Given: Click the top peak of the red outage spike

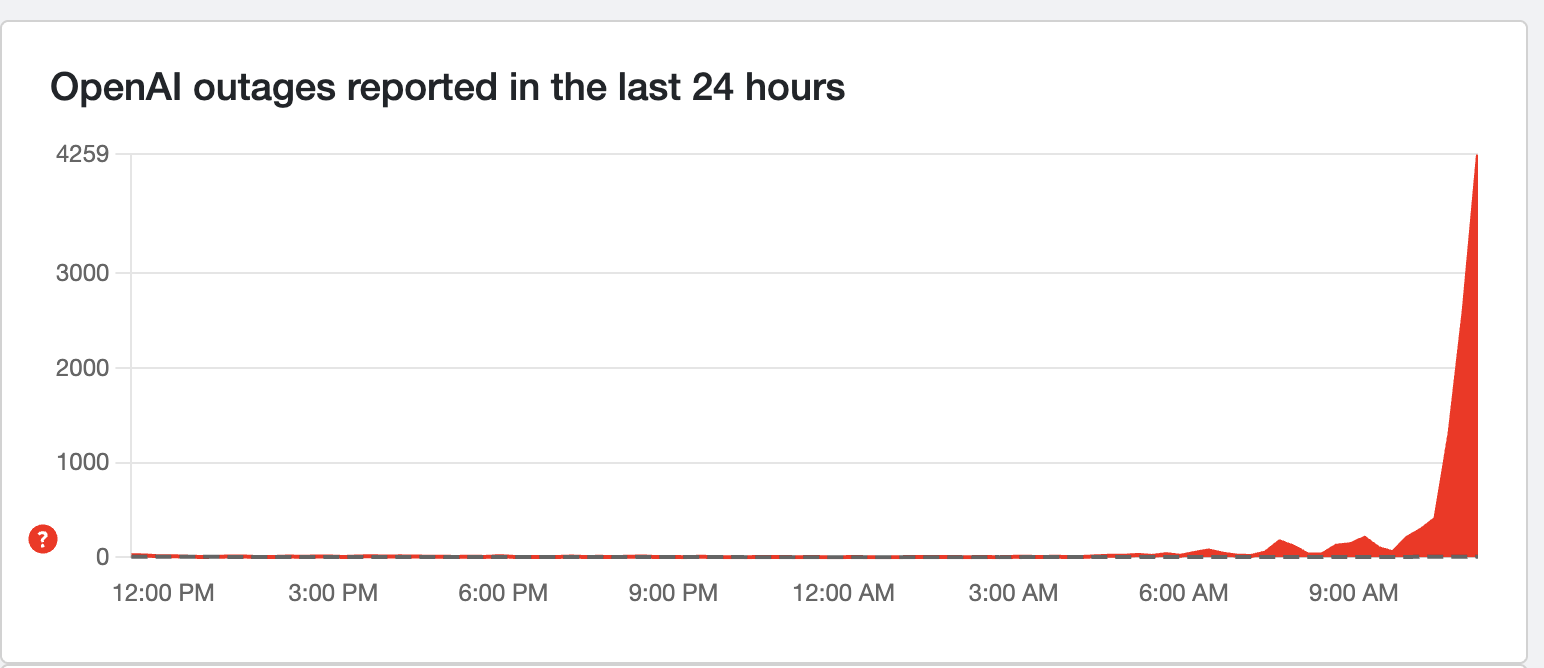Looking at the screenshot, I should (x=1476, y=157).
